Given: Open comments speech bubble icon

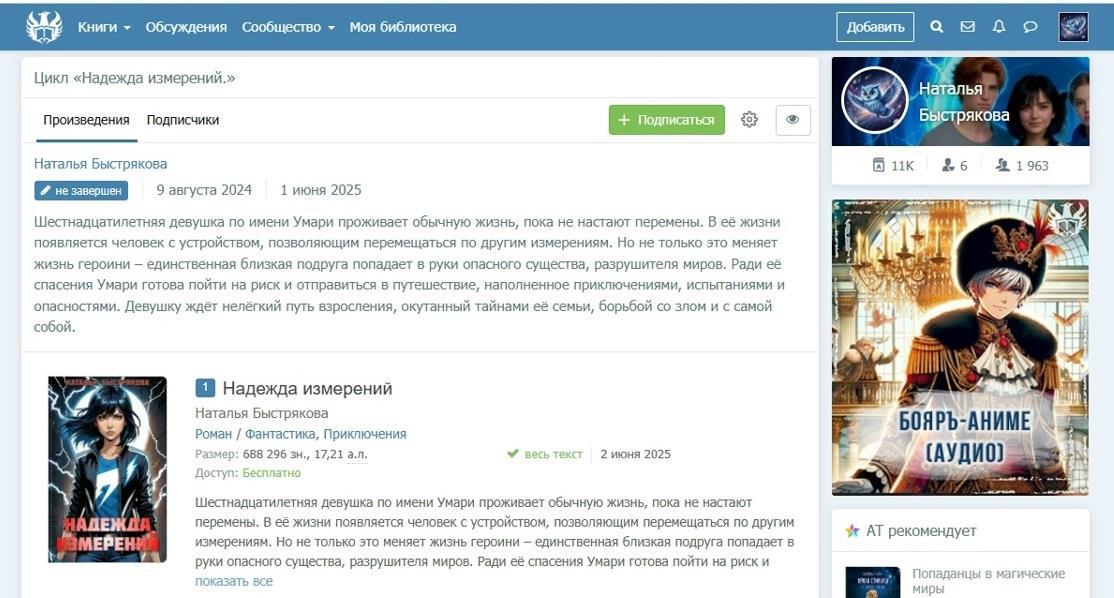Looking at the screenshot, I should 1030,27.
